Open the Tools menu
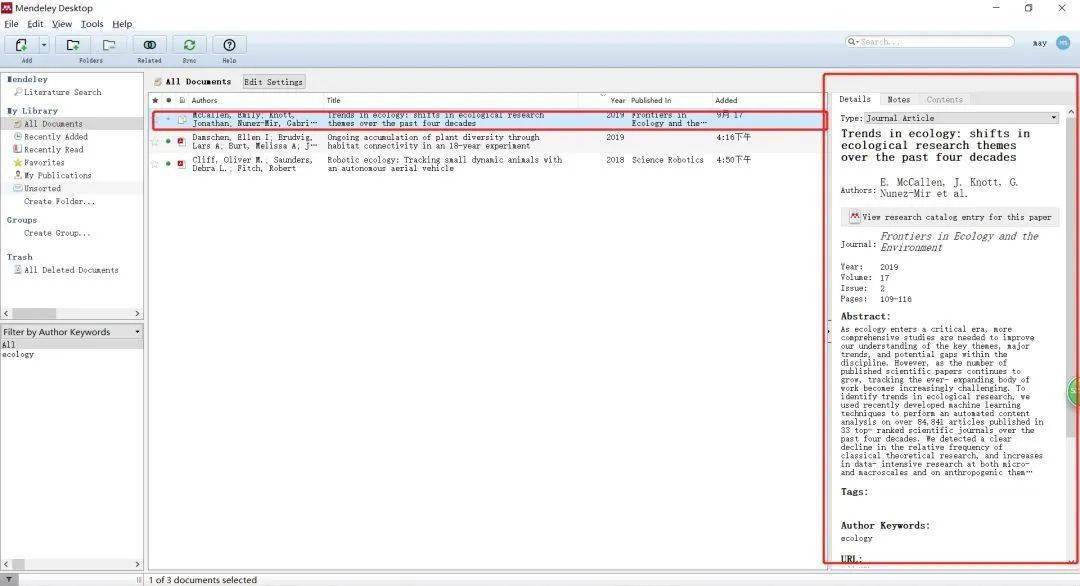The image size is (1080, 586). 92,23
